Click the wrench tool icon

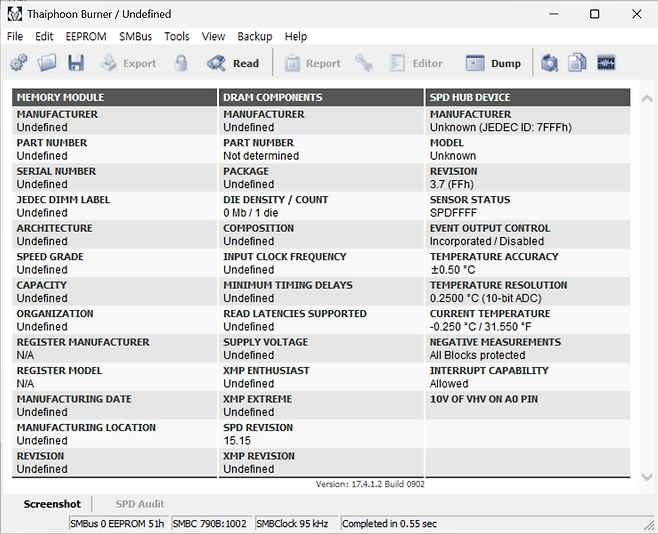[x=364, y=63]
